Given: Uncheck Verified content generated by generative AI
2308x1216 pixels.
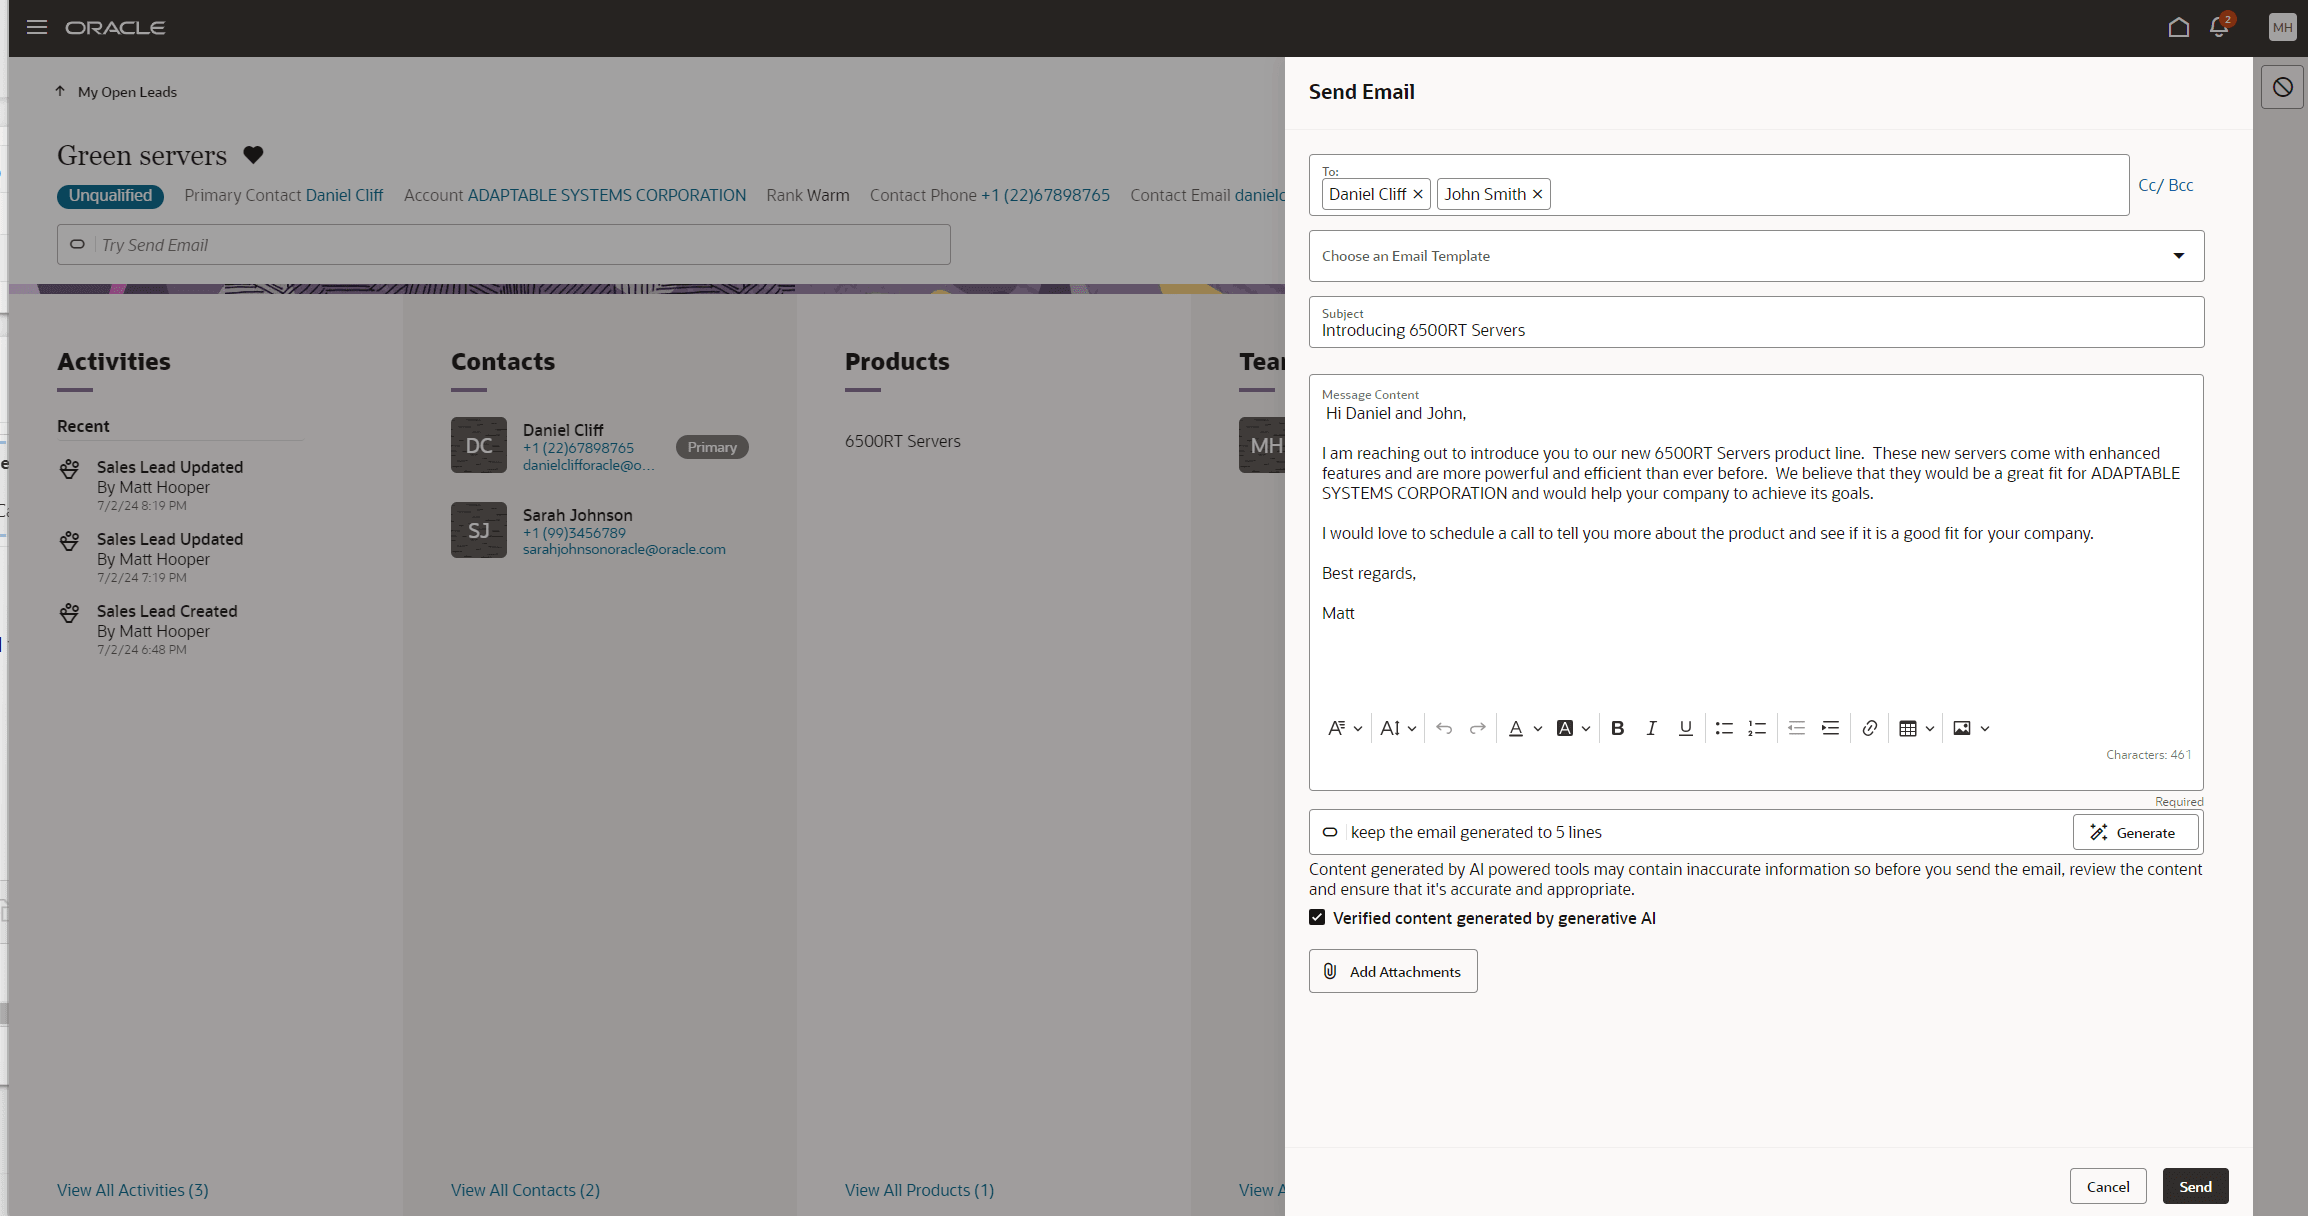Looking at the screenshot, I should [1317, 917].
